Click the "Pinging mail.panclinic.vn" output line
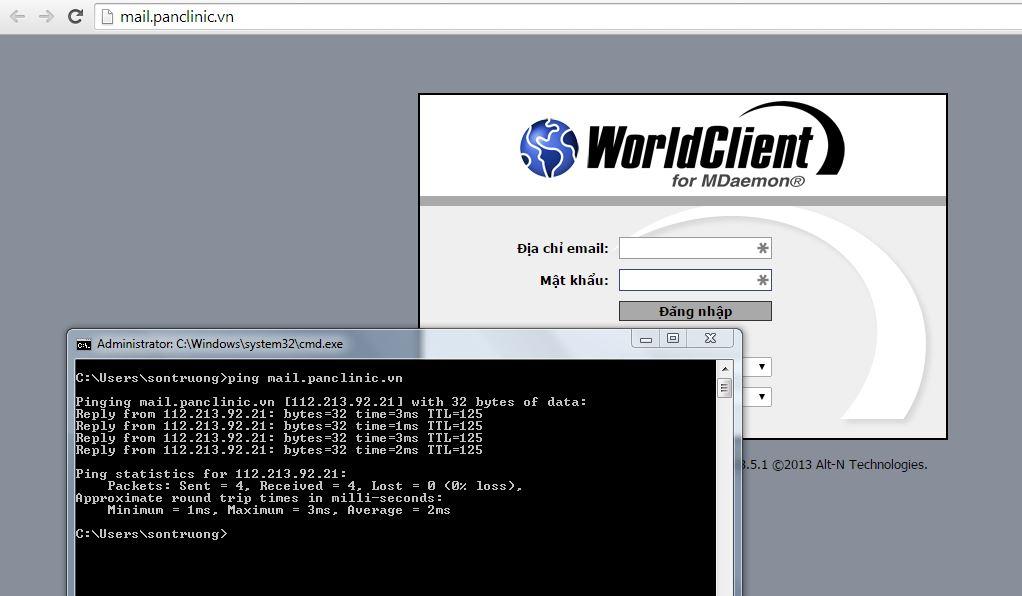1022x596 pixels. coord(331,402)
